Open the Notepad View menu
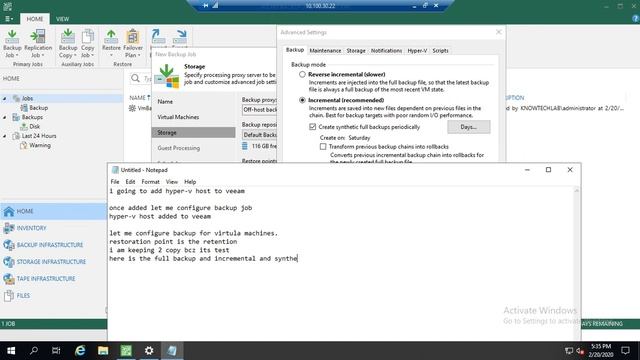This screenshot has height=360, width=640. [171, 182]
